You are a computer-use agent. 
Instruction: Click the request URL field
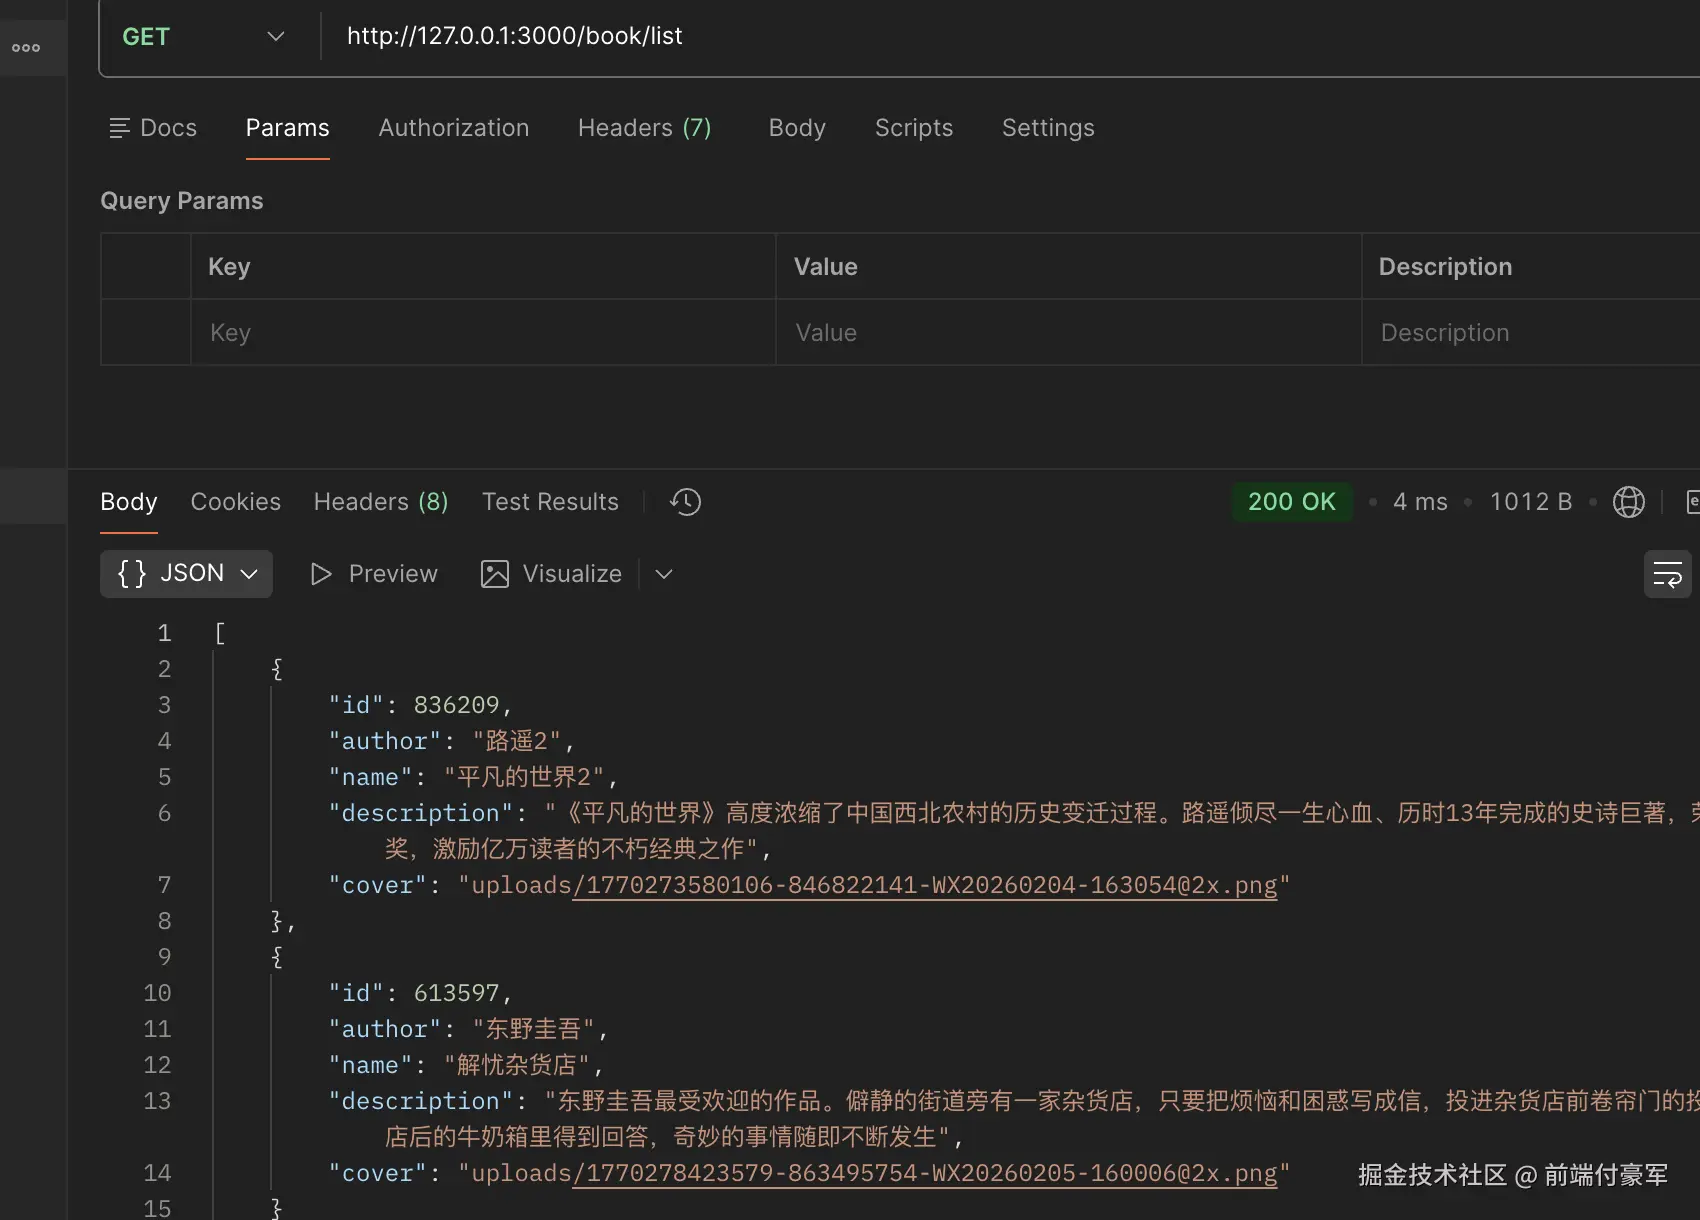(x=1010, y=37)
